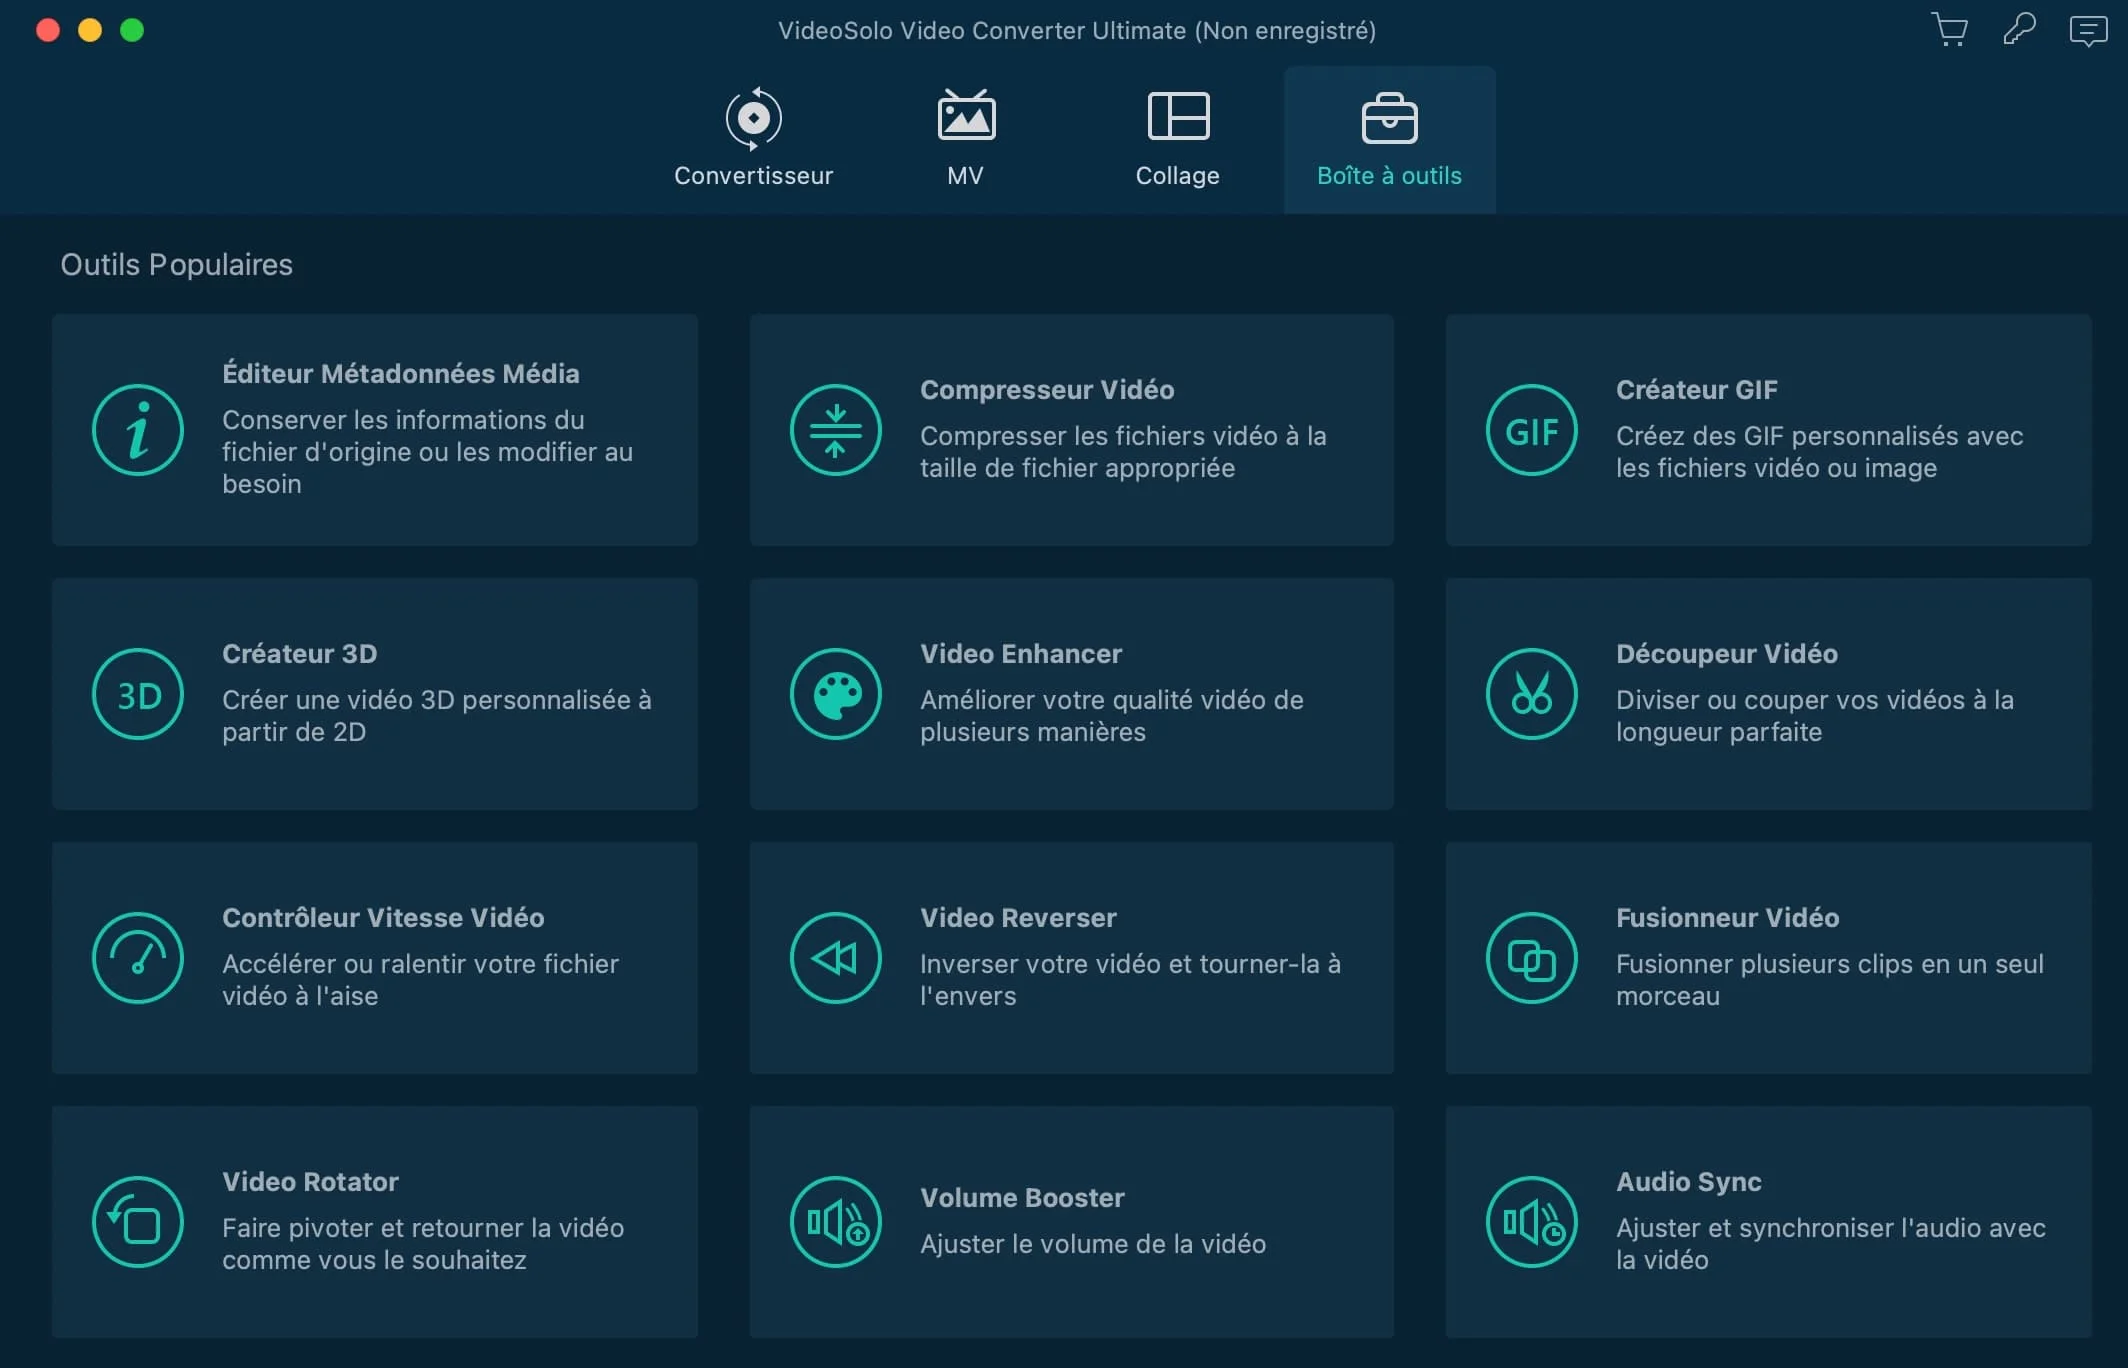This screenshot has width=2128, height=1368.
Task: Open the Volume Booster title
Action: coord(1022,1198)
